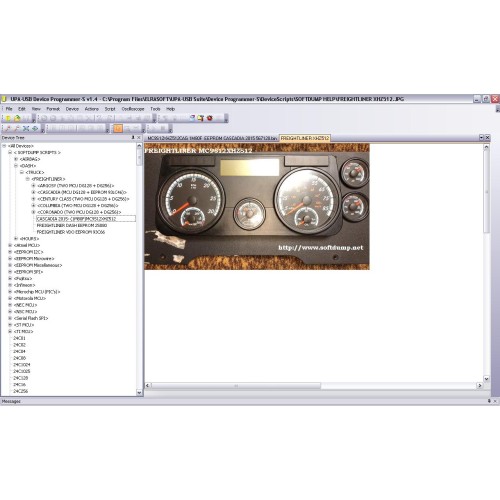The width and height of the screenshot is (500, 500).
Task: Select the 24C1024 device entry
Action: coord(22,365)
